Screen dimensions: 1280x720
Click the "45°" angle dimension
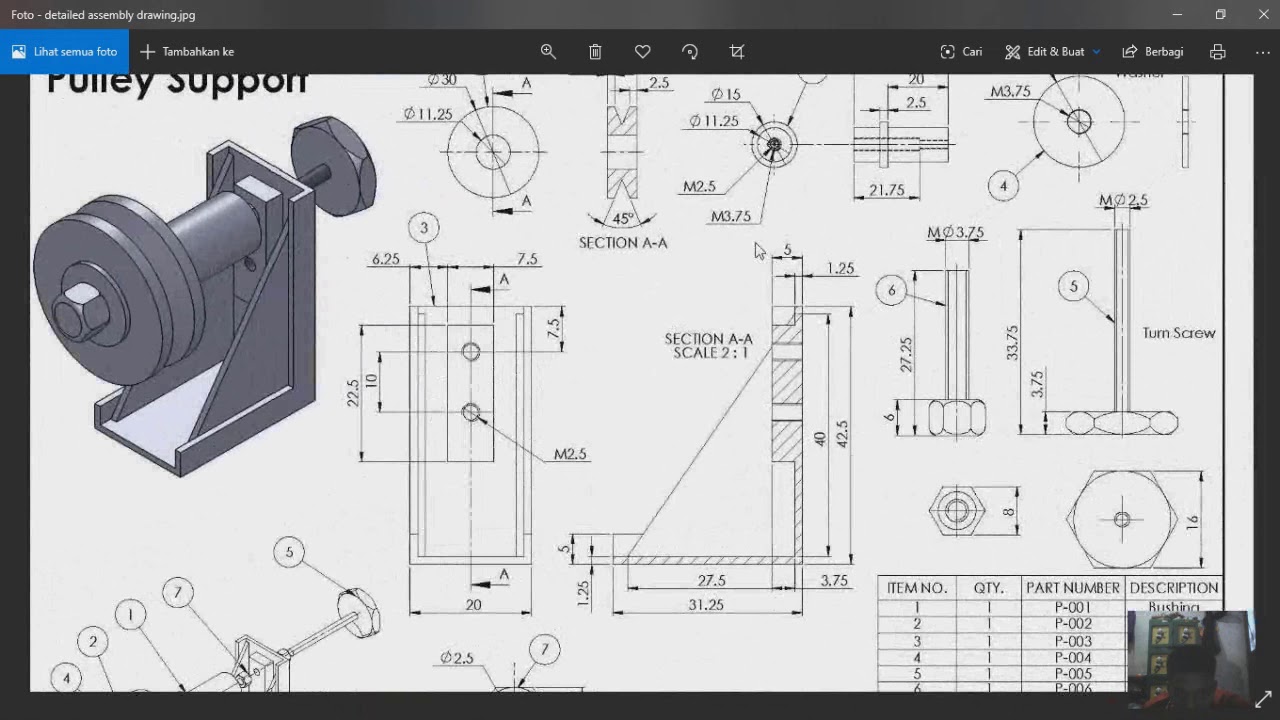coord(623,219)
